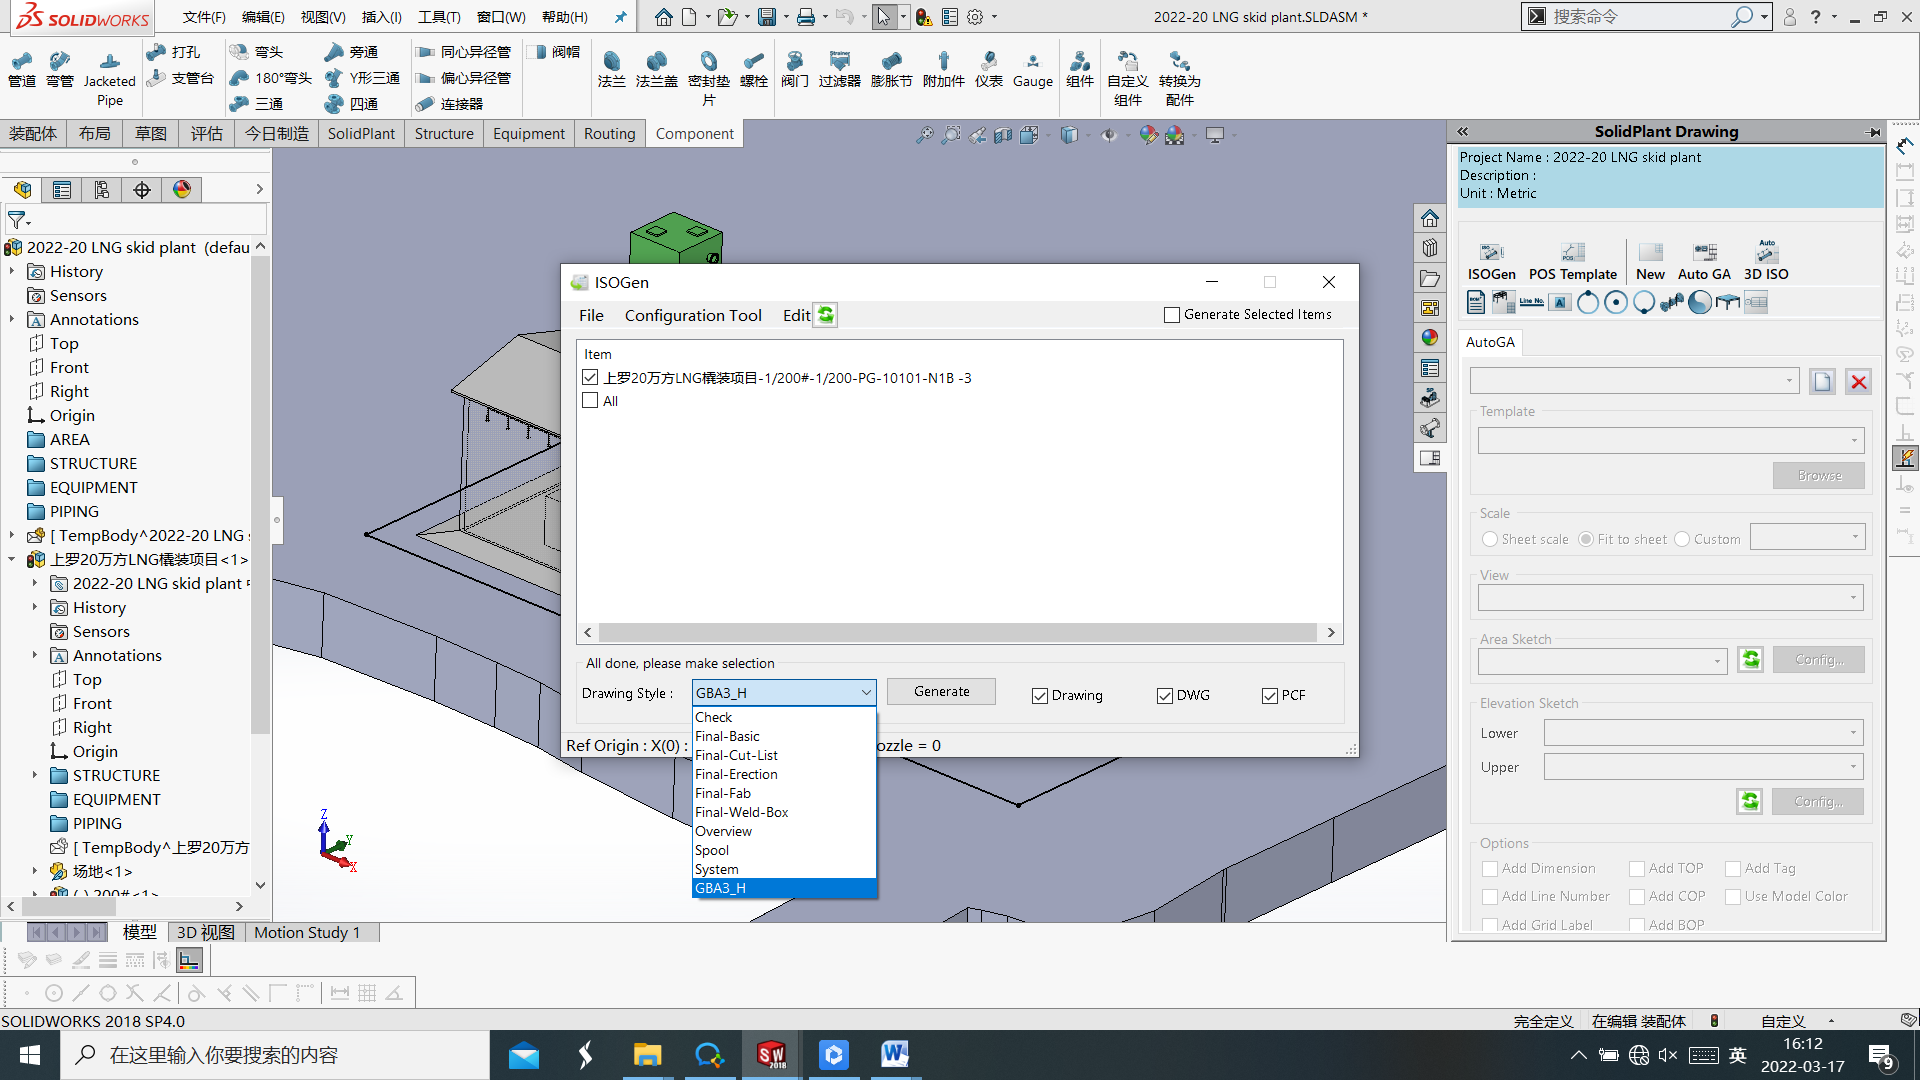Open the 工具(T) menu
Image resolution: width=1920 pixels, height=1080 pixels.
(439, 17)
